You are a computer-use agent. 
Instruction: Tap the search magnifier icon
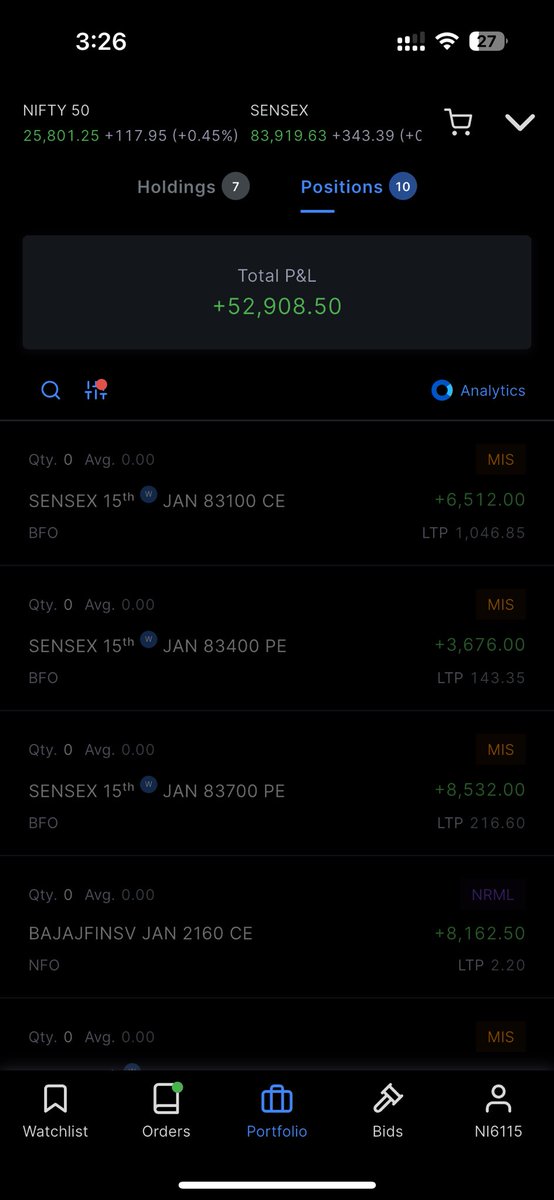(51, 391)
